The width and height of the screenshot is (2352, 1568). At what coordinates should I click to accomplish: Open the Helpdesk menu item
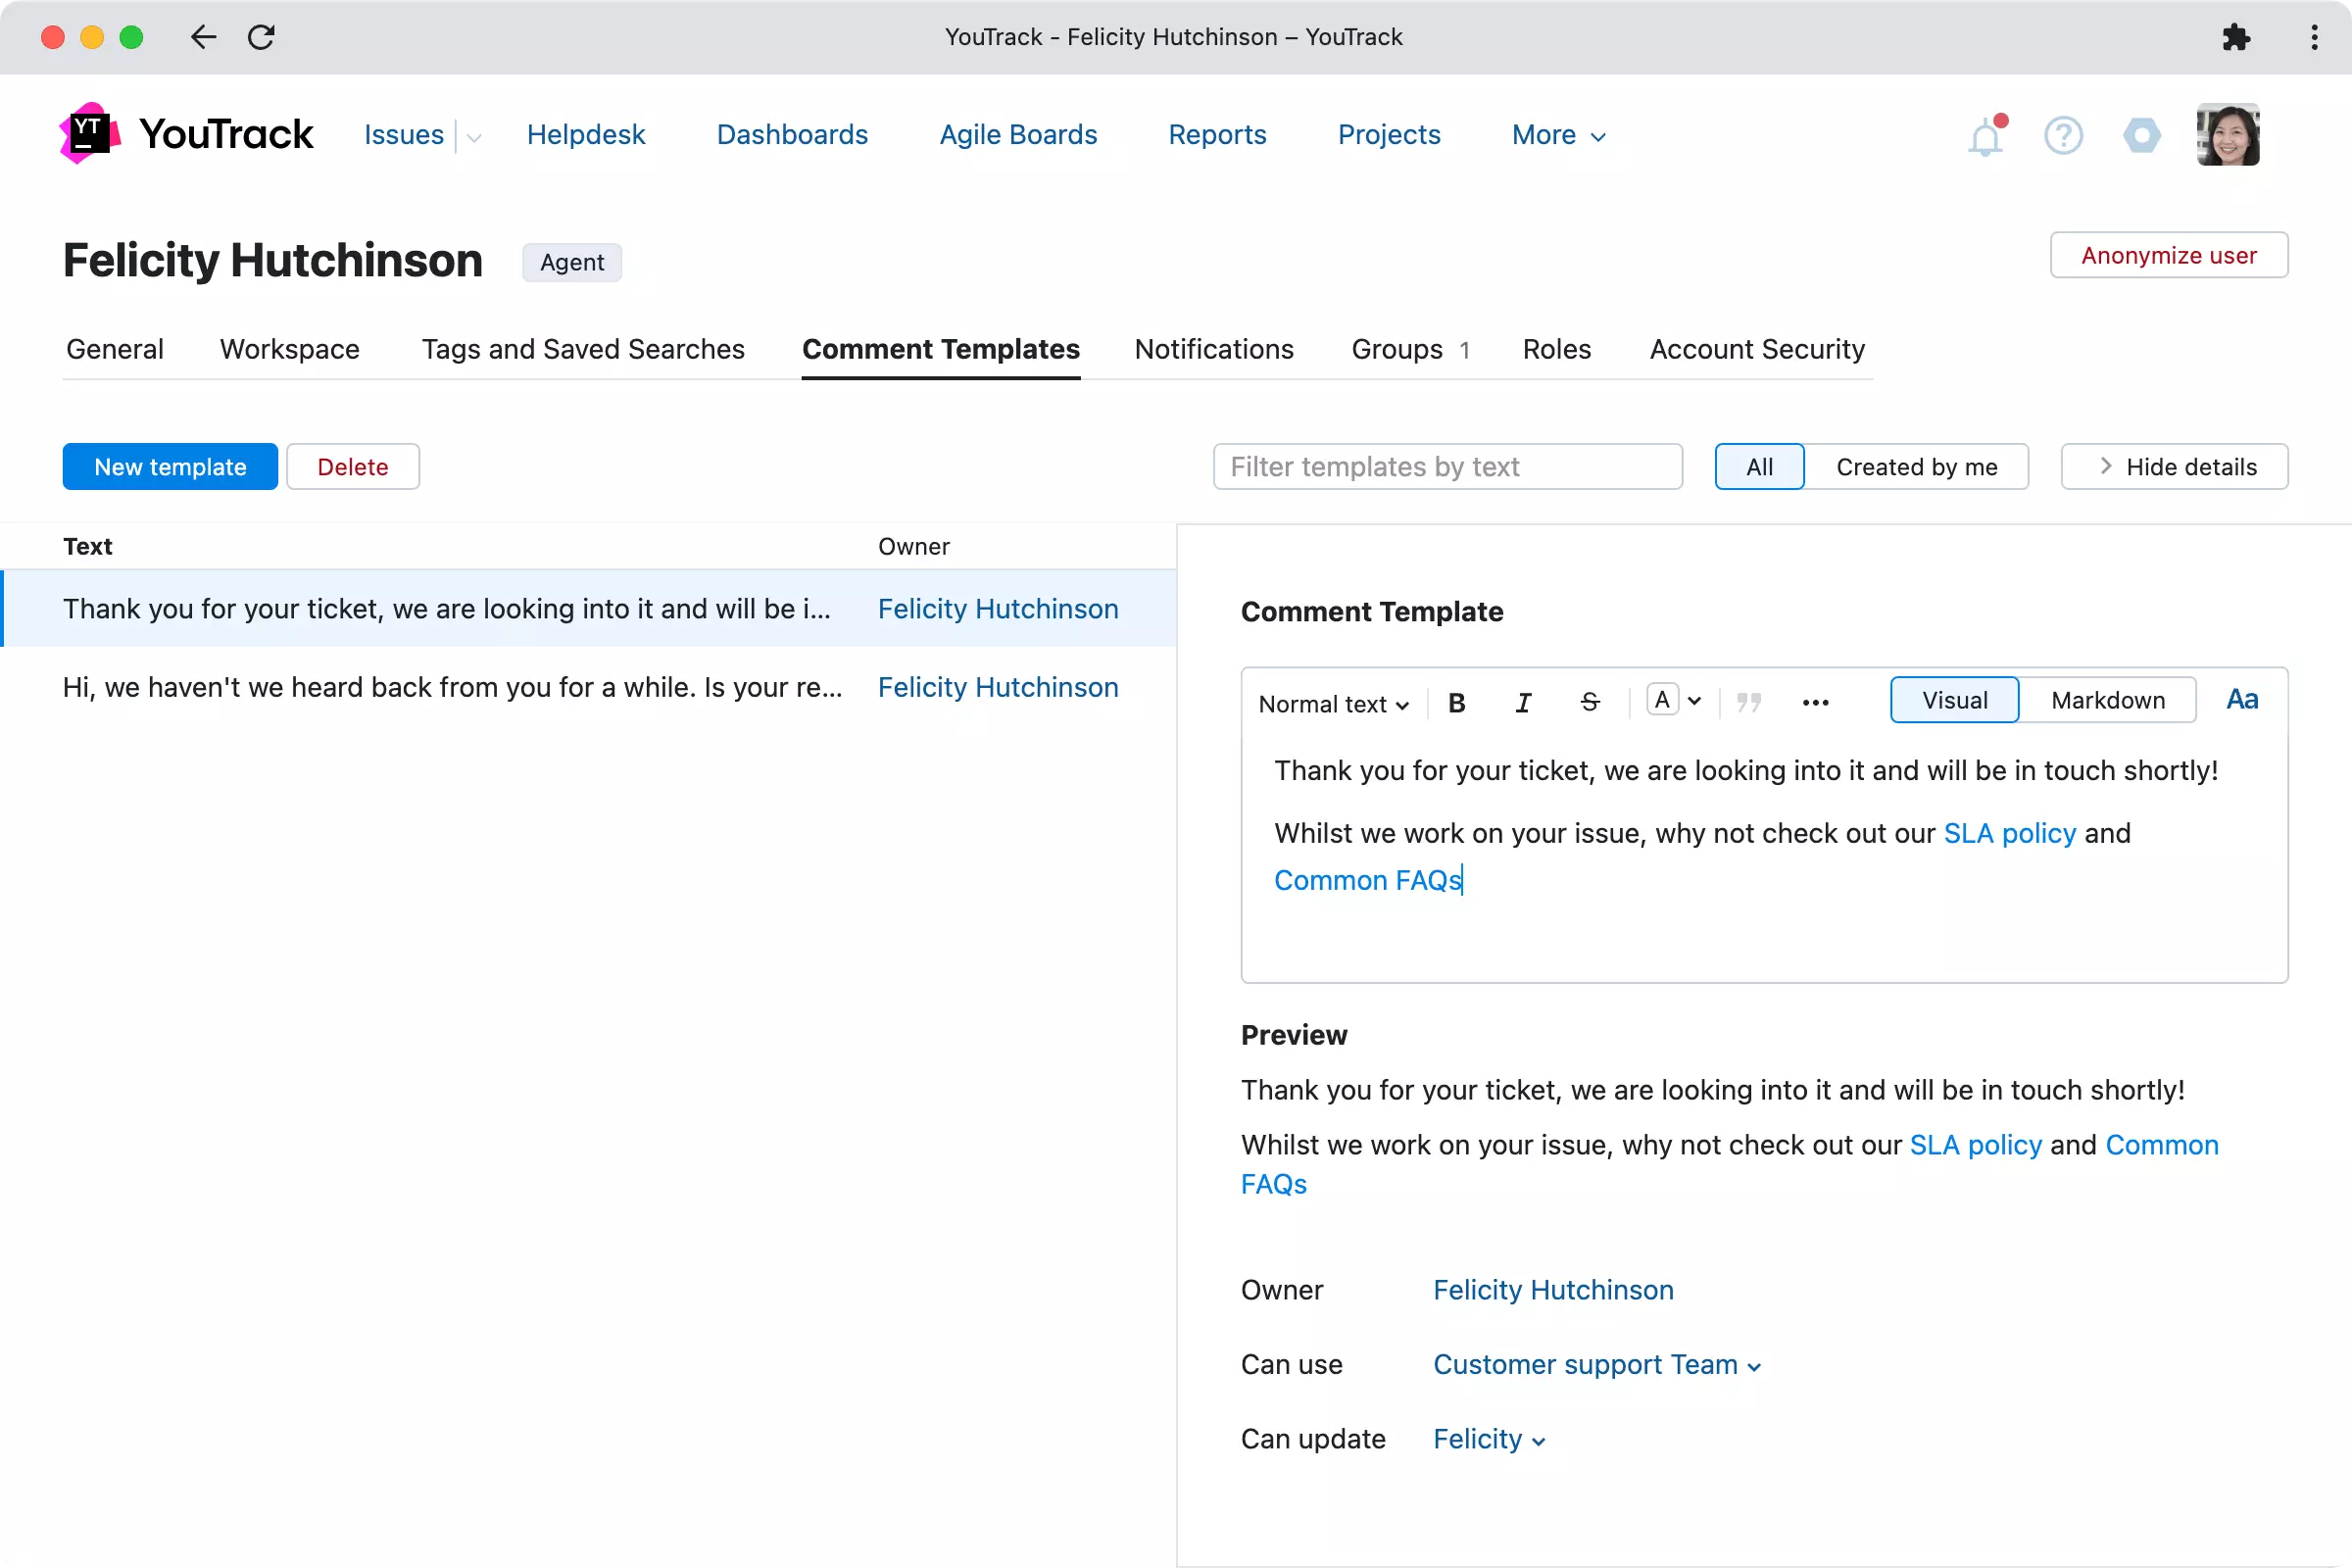586,134
